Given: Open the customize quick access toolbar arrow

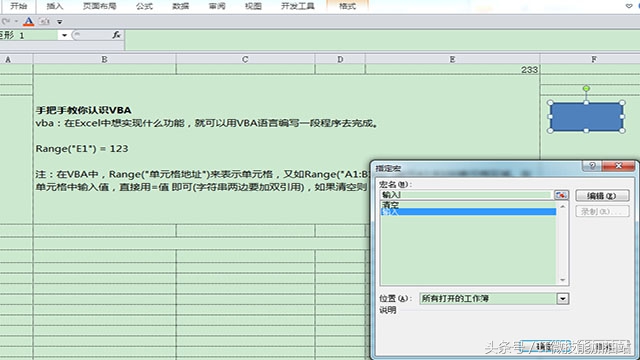Looking at the screenshot, I should 60,22.
